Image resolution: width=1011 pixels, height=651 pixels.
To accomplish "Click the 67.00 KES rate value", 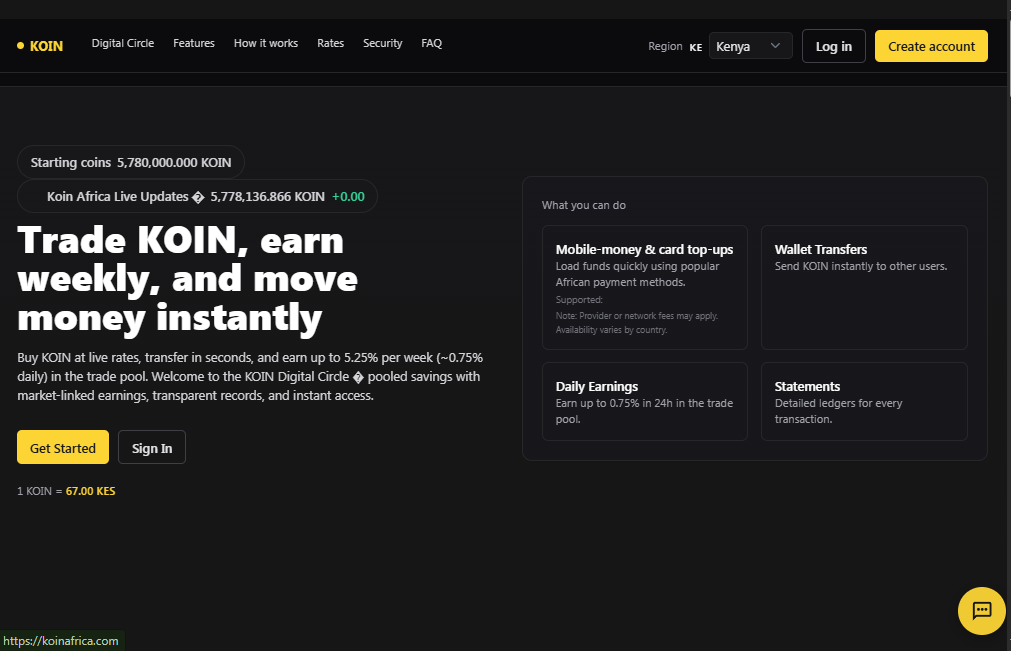I will point(90,491).
